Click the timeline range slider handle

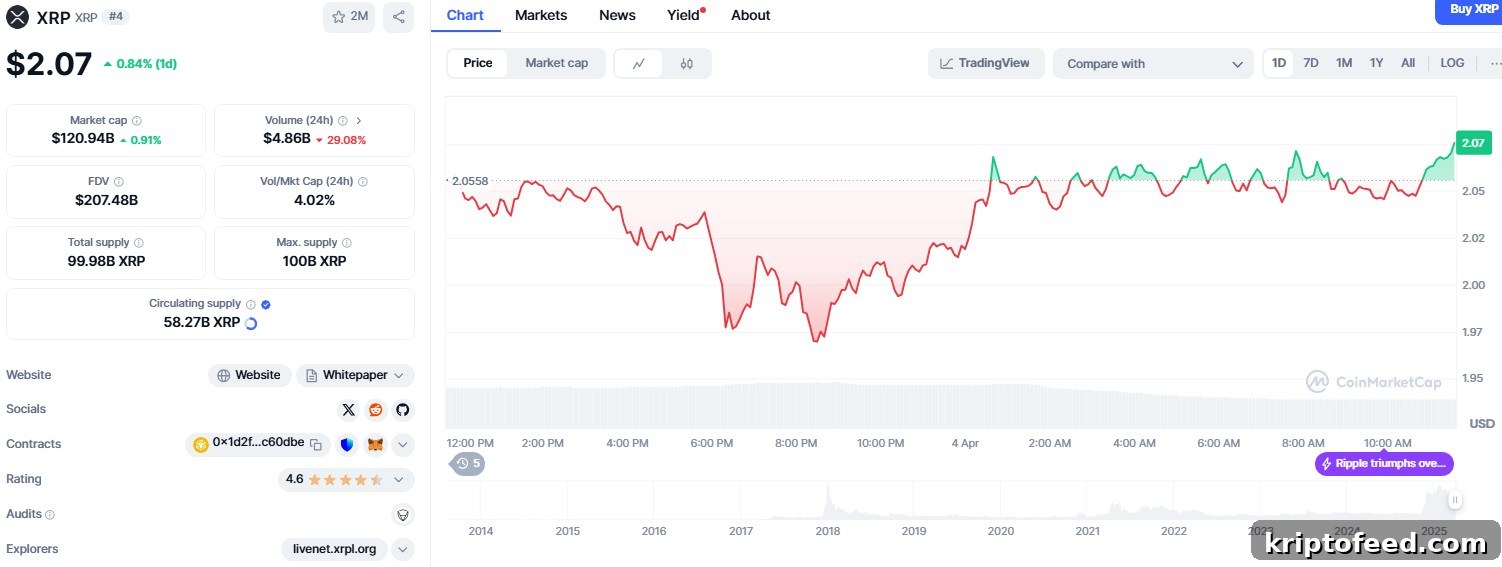[x=1456, y=500]
